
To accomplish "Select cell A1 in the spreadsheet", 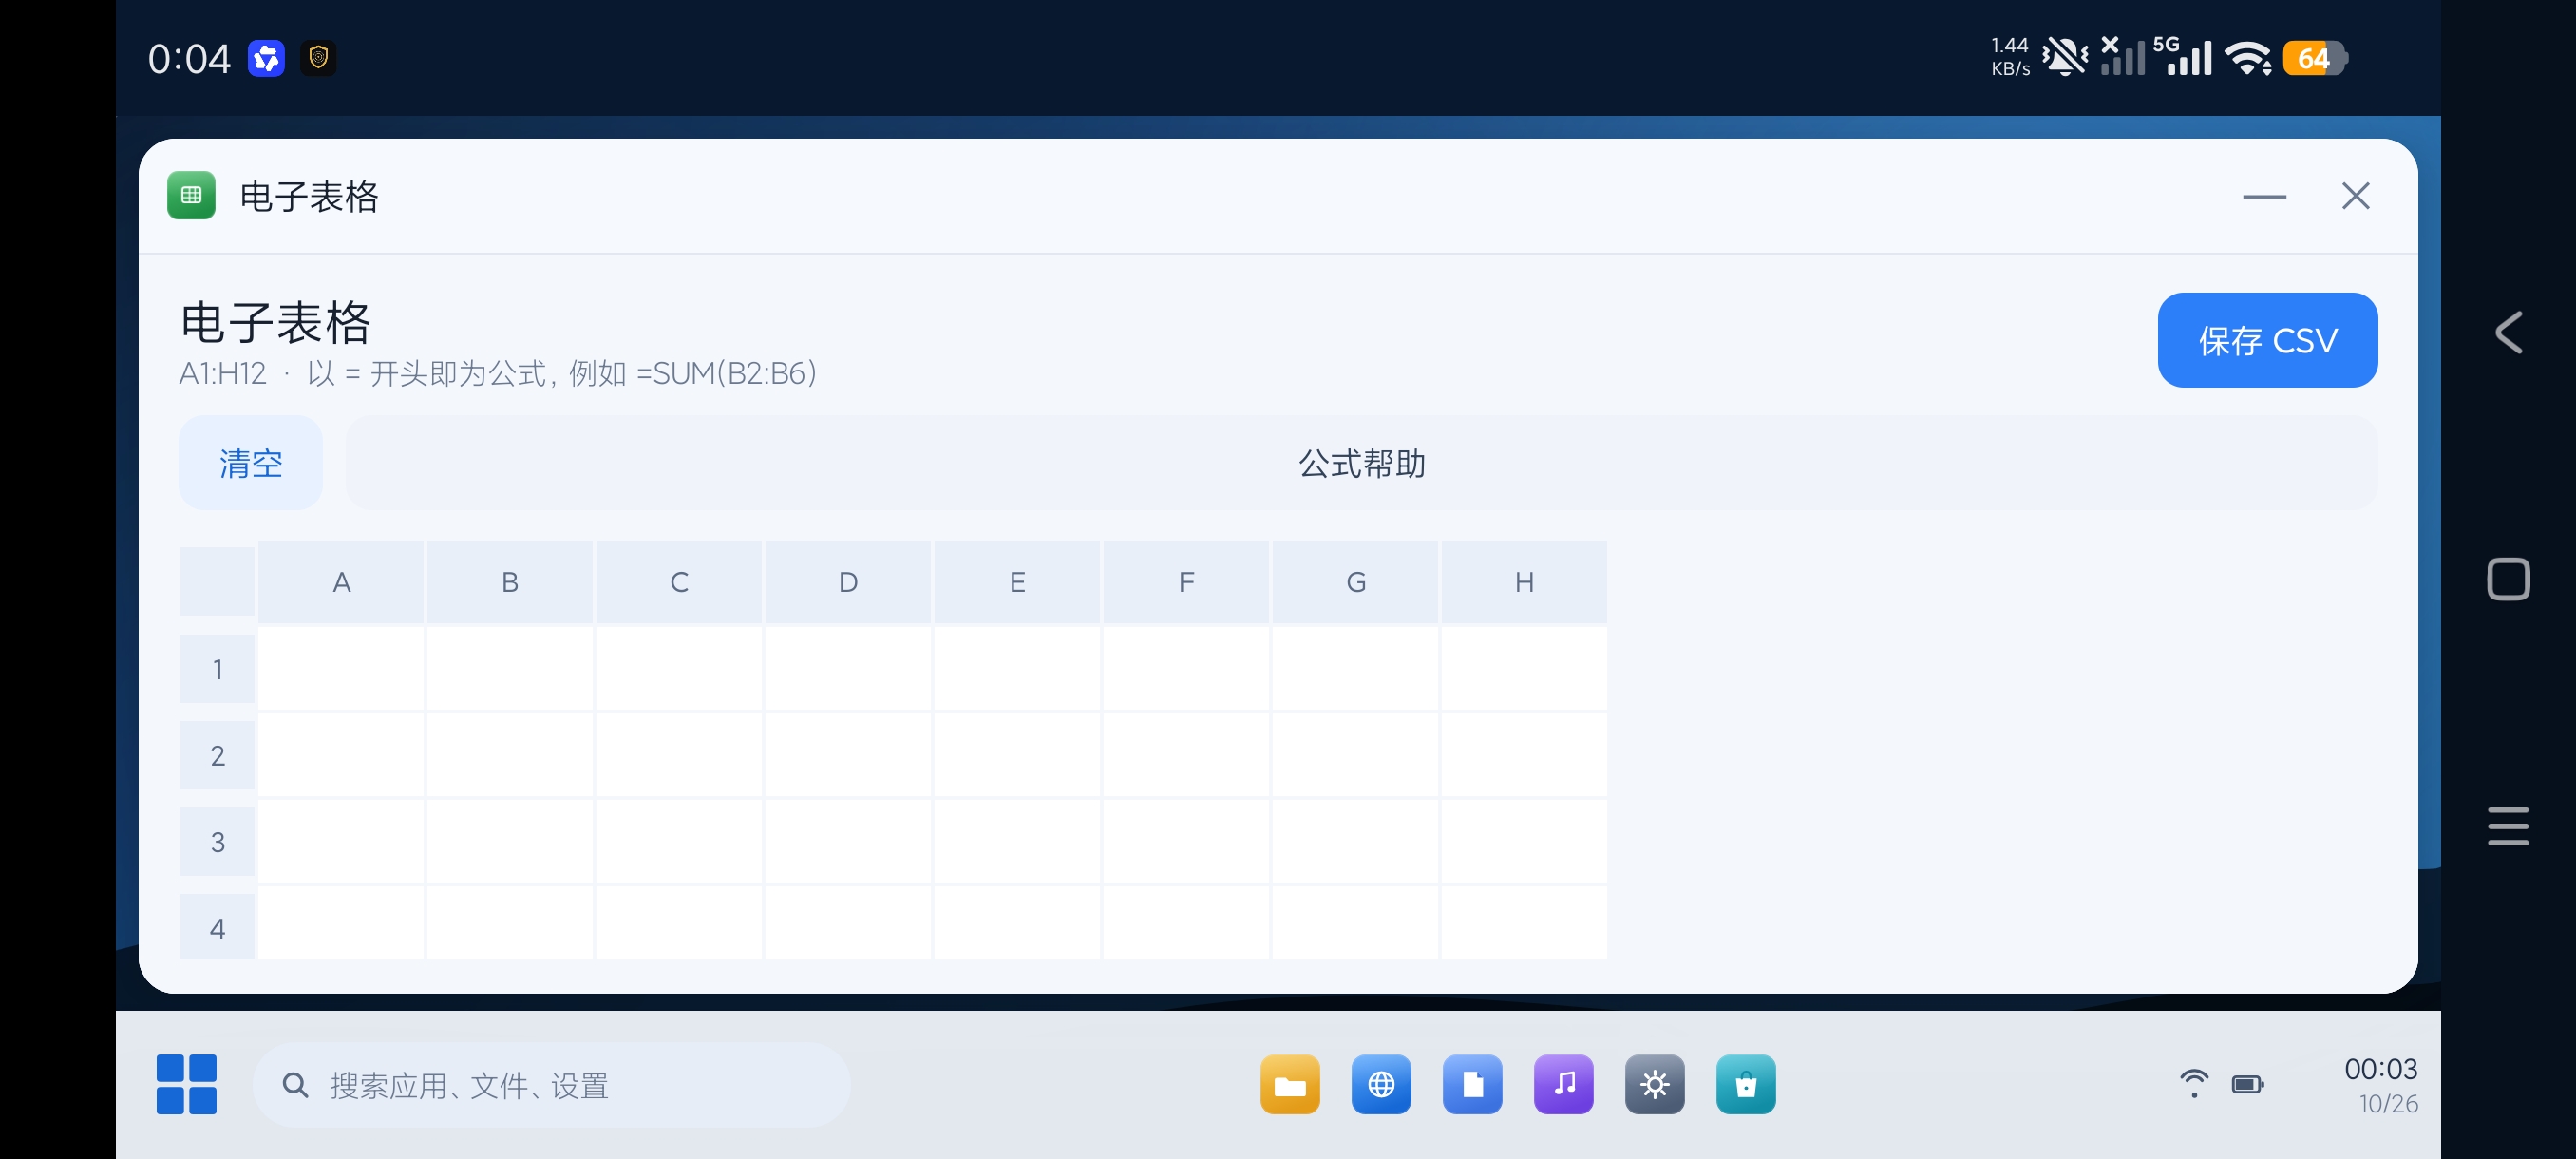I will coord(341,668).
